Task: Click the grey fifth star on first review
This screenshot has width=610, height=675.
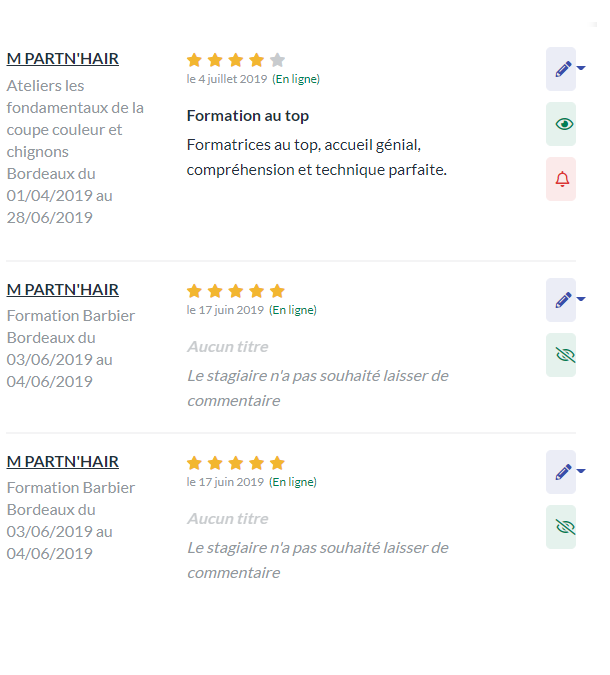Action: pyautogui.click(x=277, y=60)
